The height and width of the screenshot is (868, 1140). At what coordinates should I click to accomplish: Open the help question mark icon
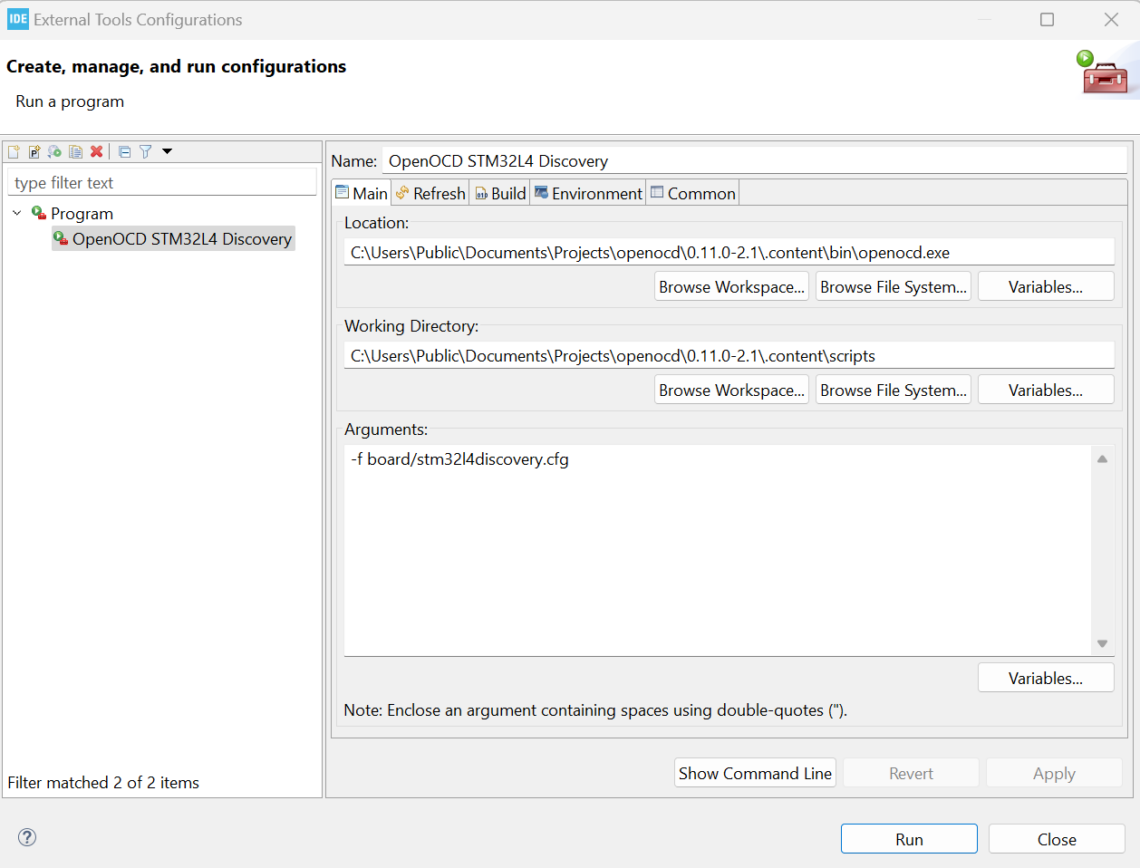coord(27,838)
